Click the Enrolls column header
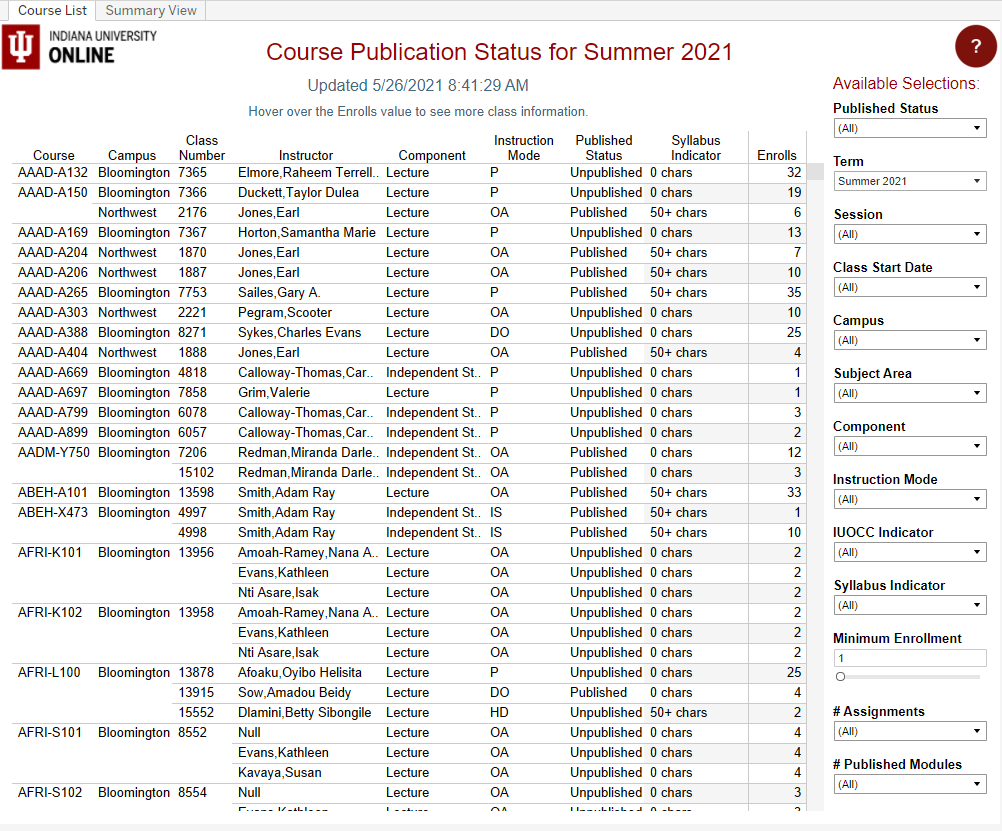Viewport: 1002px width, 831px height. pyautogui.click(x=777, y=155)
